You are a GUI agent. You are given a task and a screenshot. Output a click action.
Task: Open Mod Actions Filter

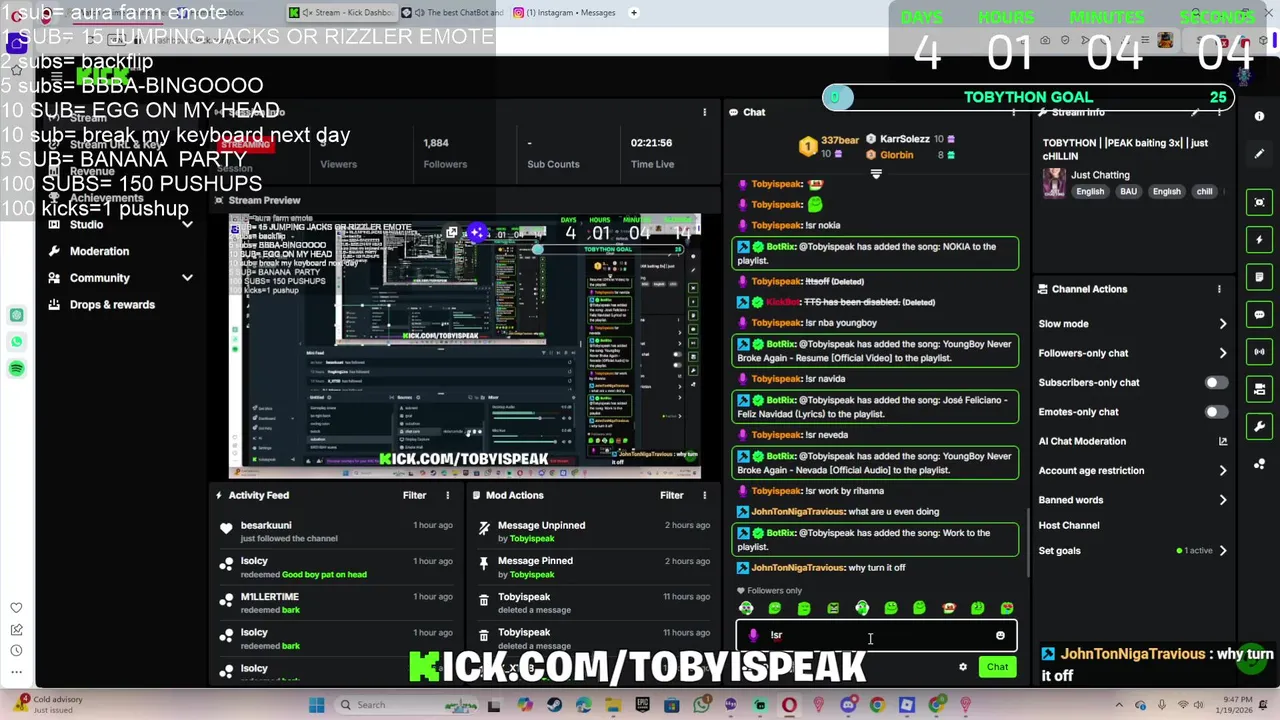(671, 495)
